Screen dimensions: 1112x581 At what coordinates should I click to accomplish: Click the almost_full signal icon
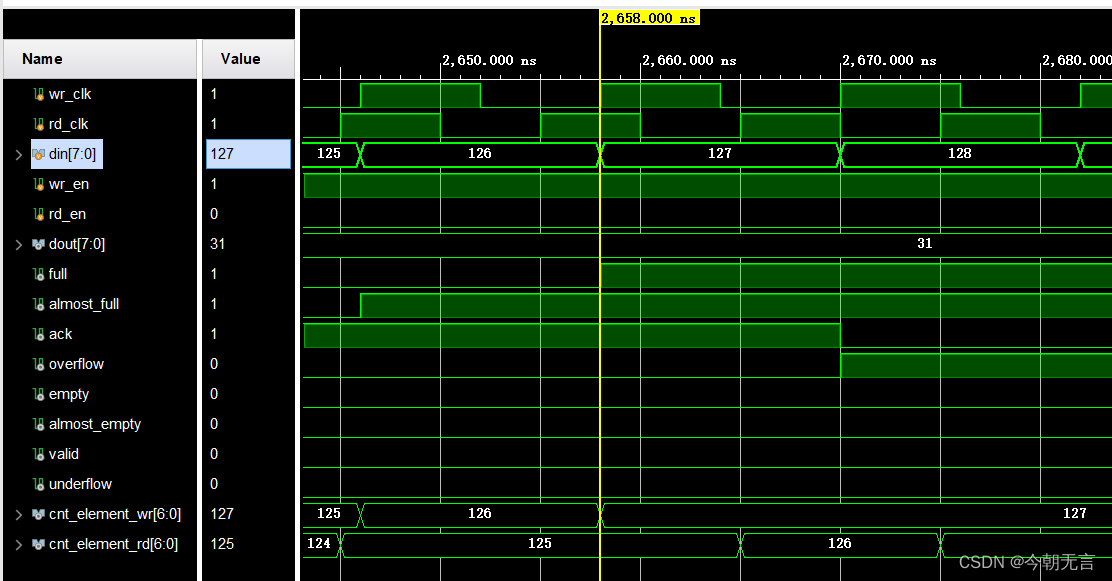pos(39,304)
